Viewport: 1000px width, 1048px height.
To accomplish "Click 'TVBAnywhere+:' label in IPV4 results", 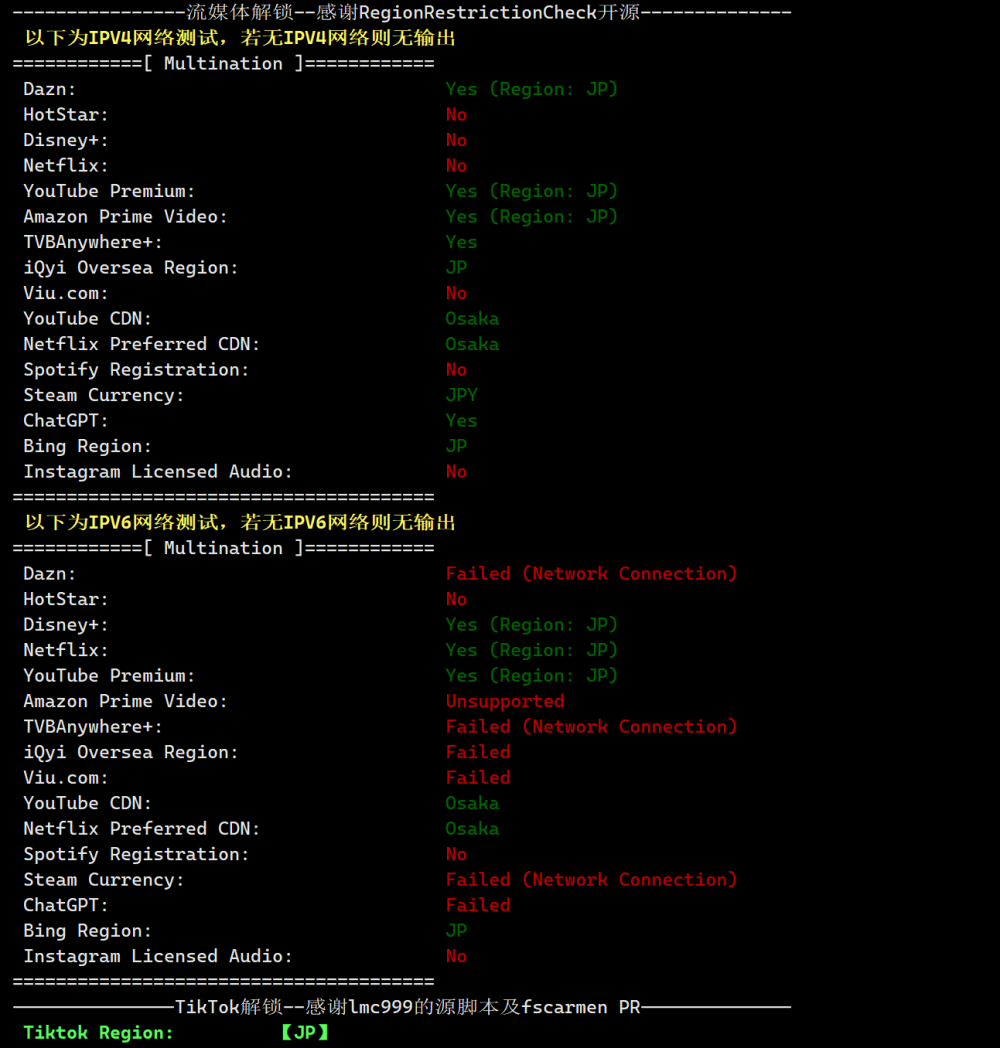I will point(93,243).
